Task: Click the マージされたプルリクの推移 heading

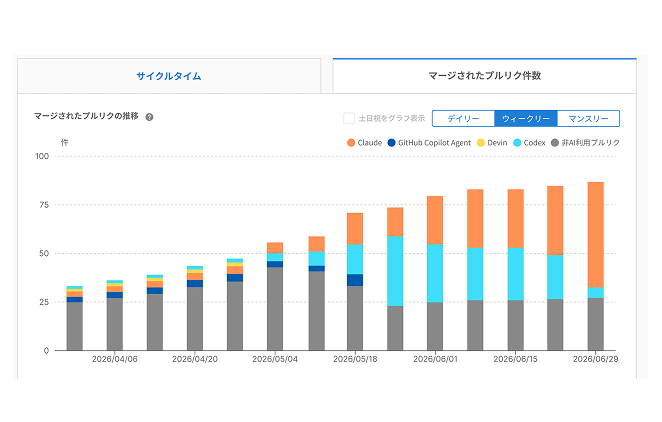Action: pos(86,116)
